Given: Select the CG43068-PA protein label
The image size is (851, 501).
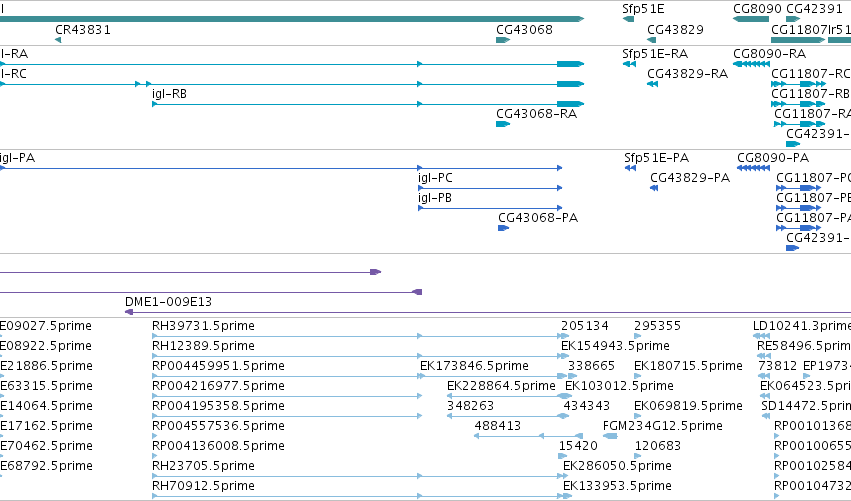Looking at the screenshot, I should (538, 218).
